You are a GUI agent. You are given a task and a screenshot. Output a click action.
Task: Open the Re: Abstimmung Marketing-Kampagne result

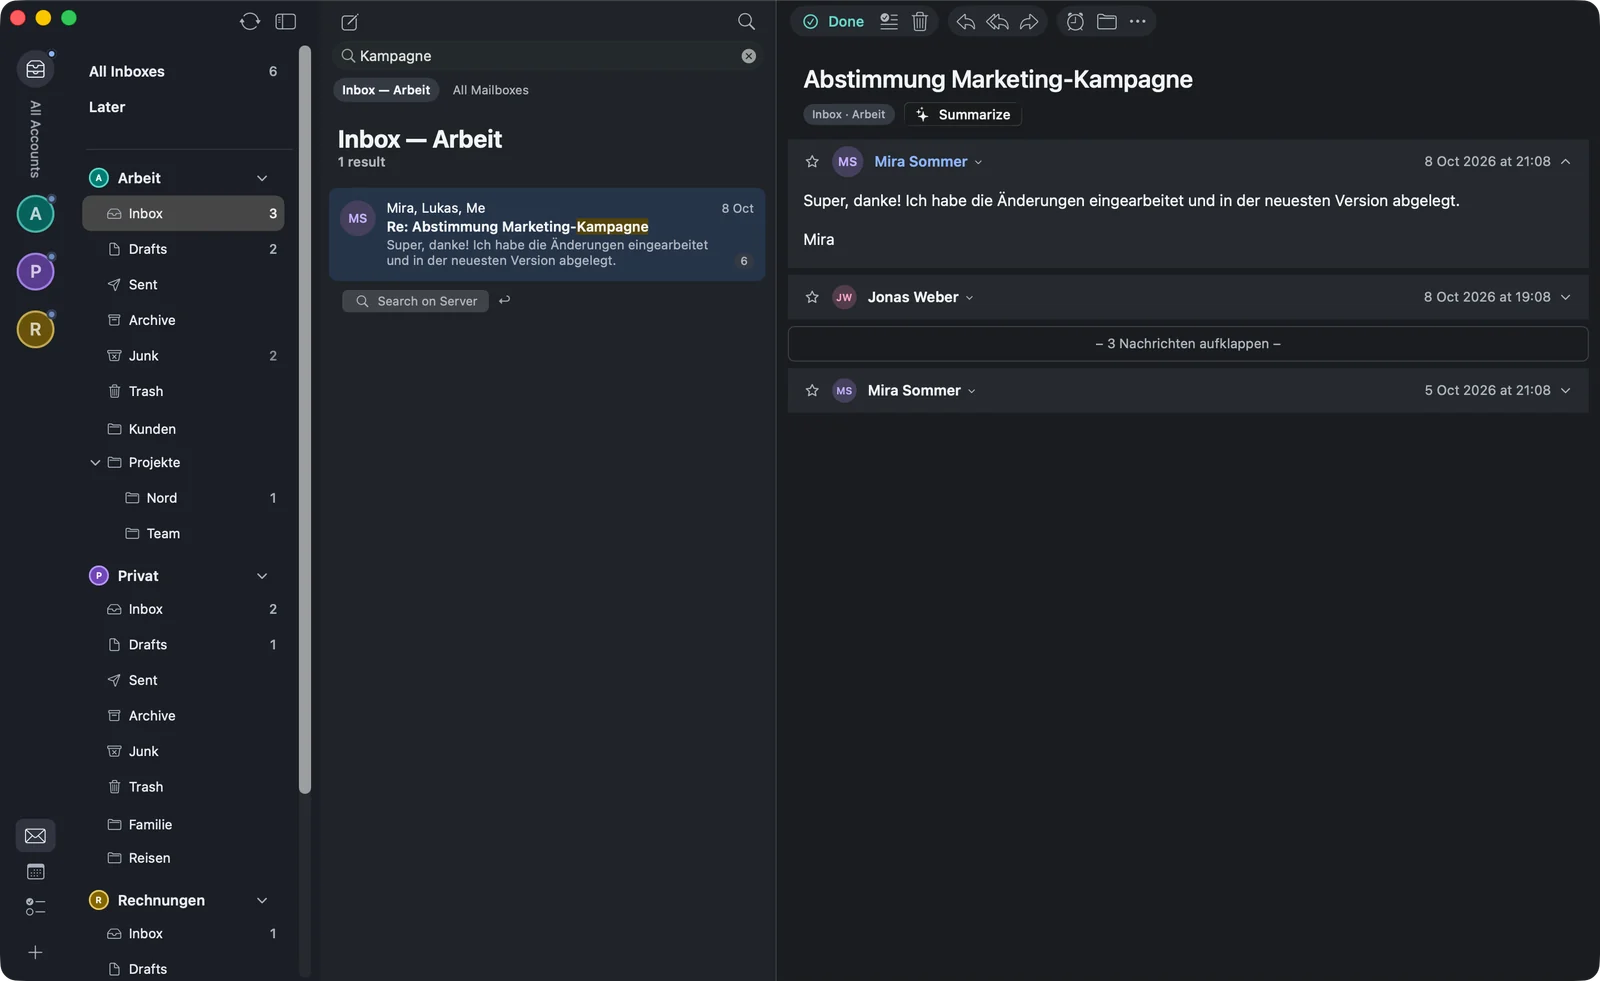[x=547, y=234]
